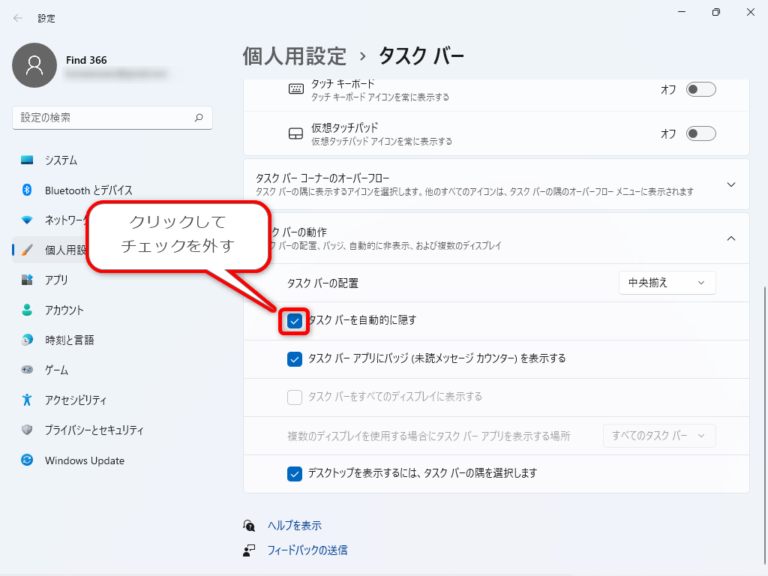Open Bluetooth とデバイス settings
The height and width of the screenshot is (576, 768).
(x=88, y=190)
